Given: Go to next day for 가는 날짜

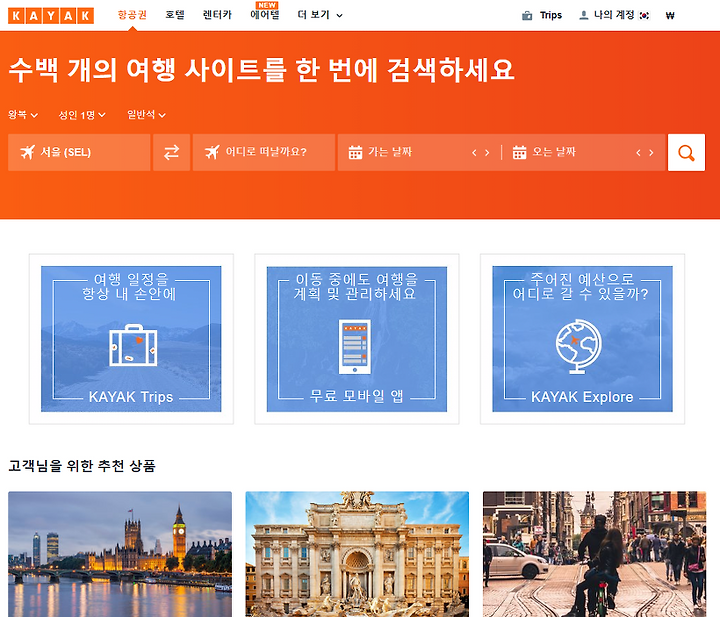Looking at the screenshot, I should click(x=487, y=153).
